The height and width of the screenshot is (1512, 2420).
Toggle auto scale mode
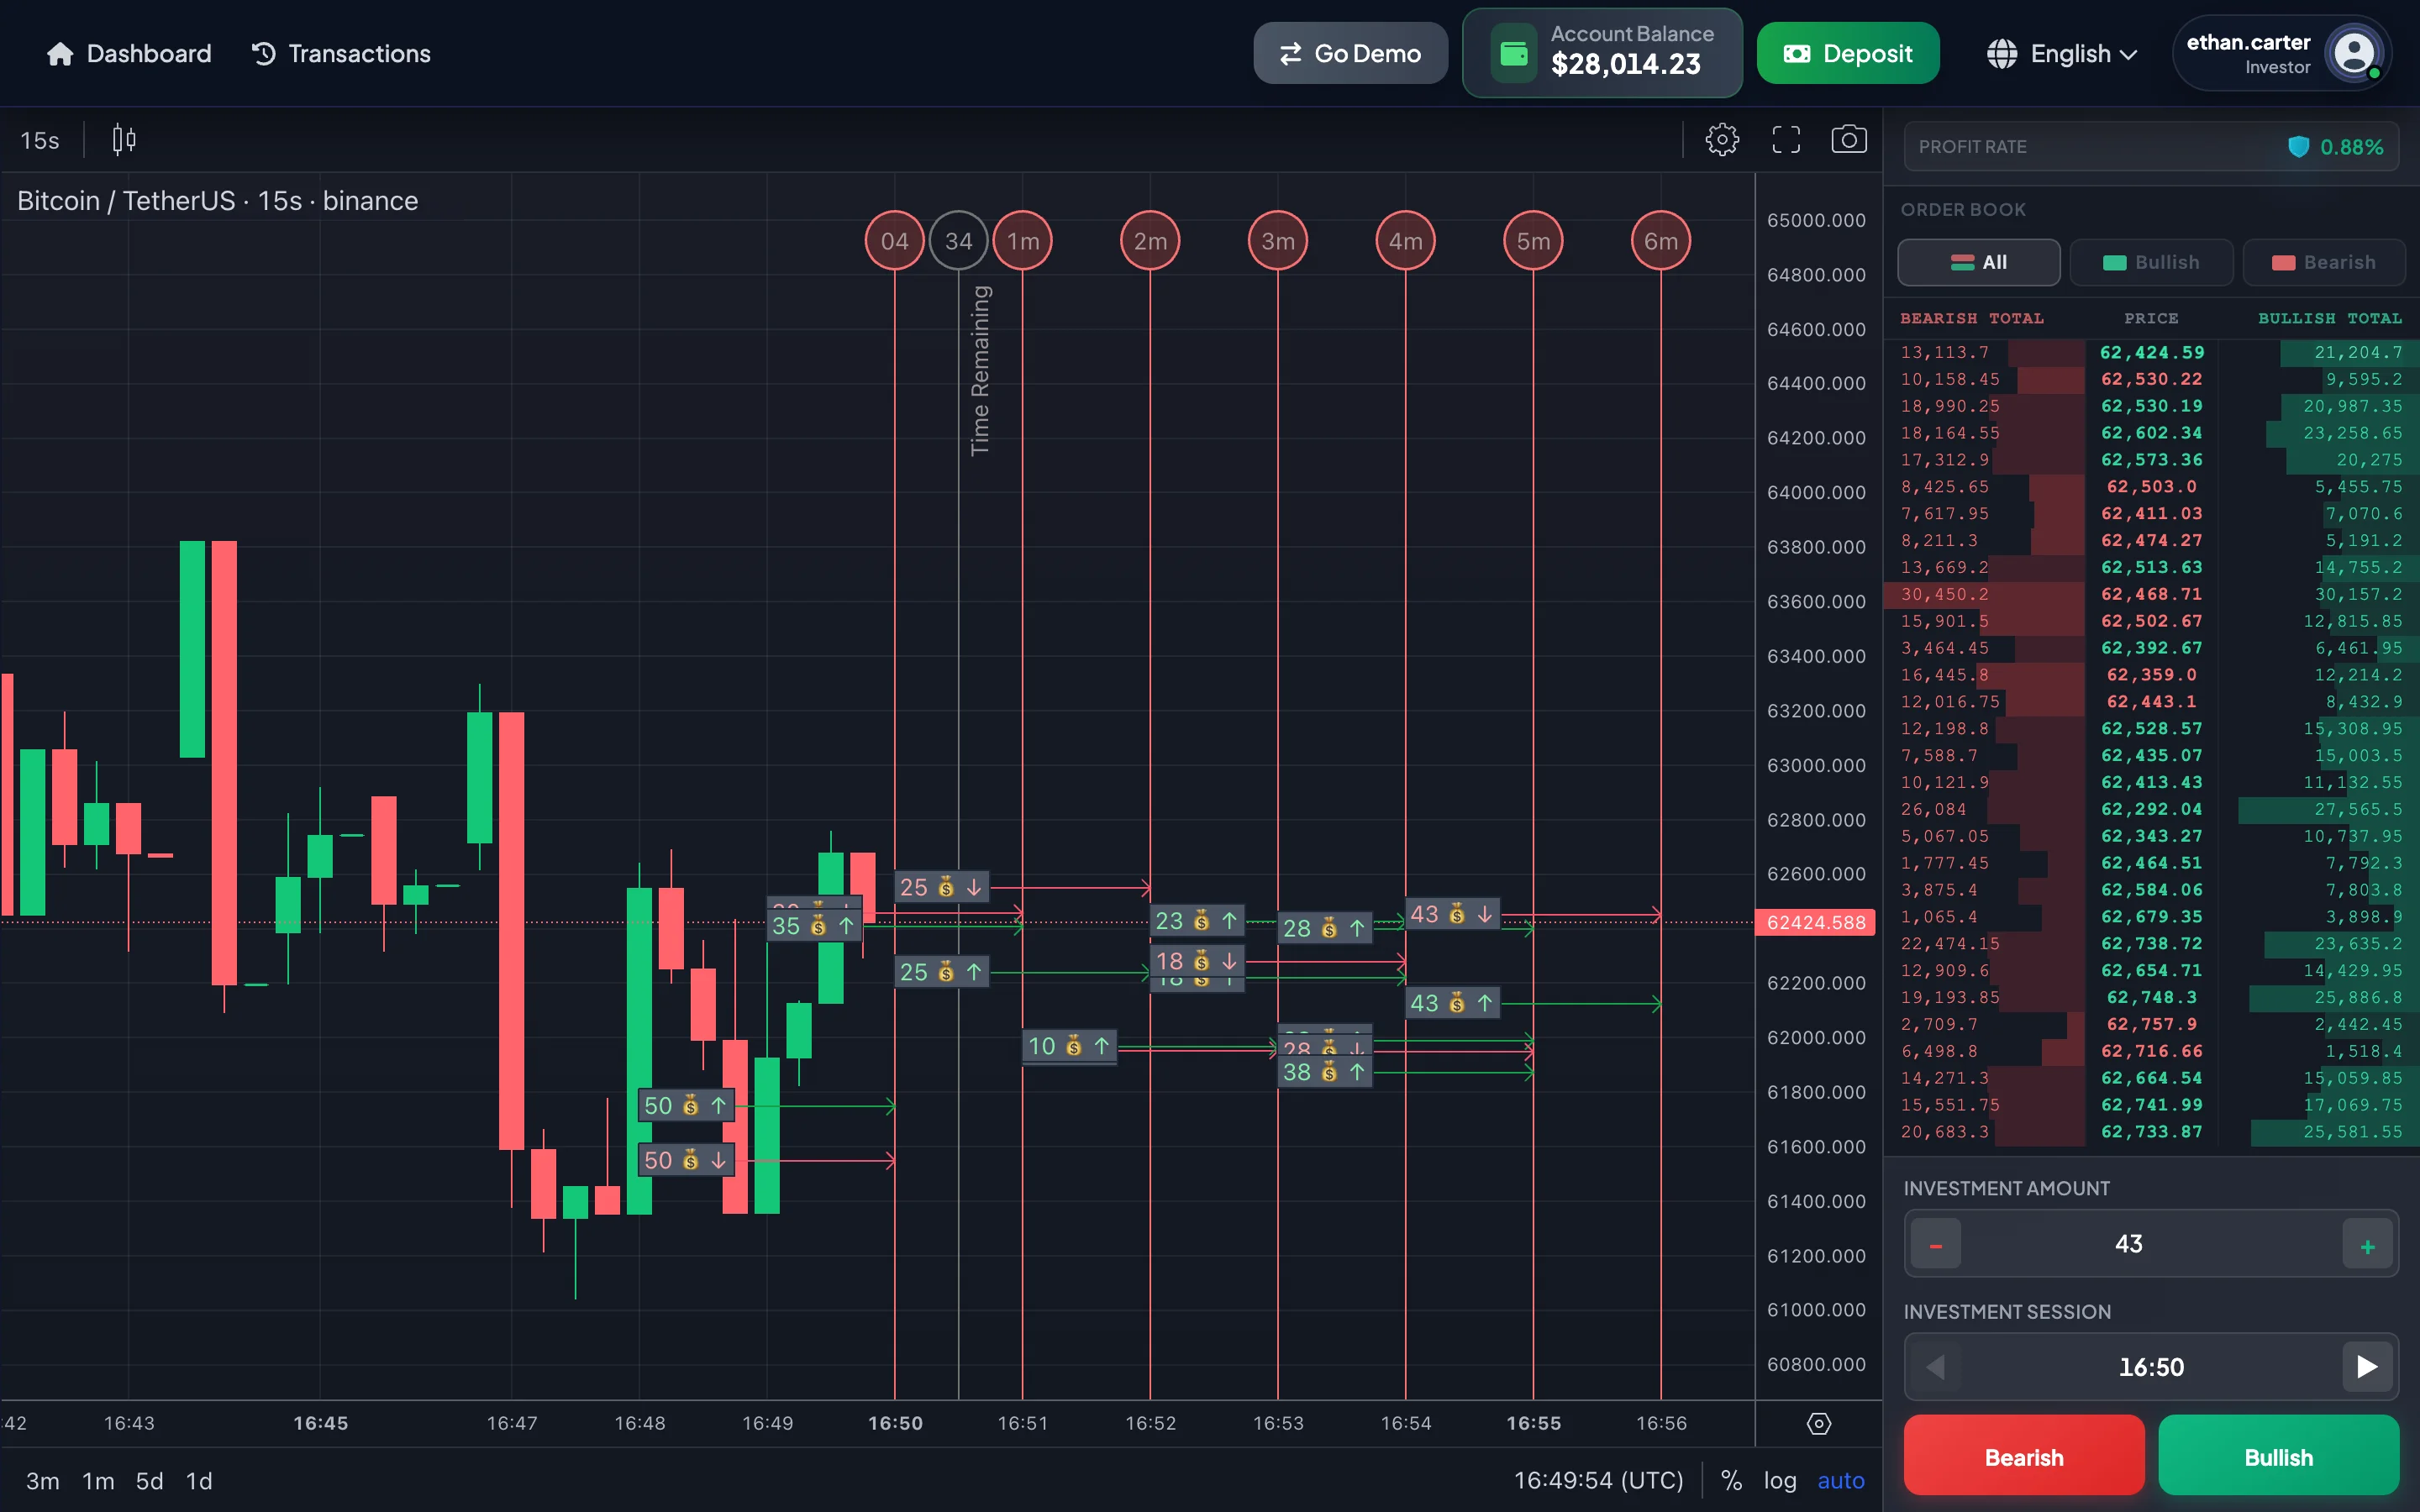(x=1841, y=1481)
